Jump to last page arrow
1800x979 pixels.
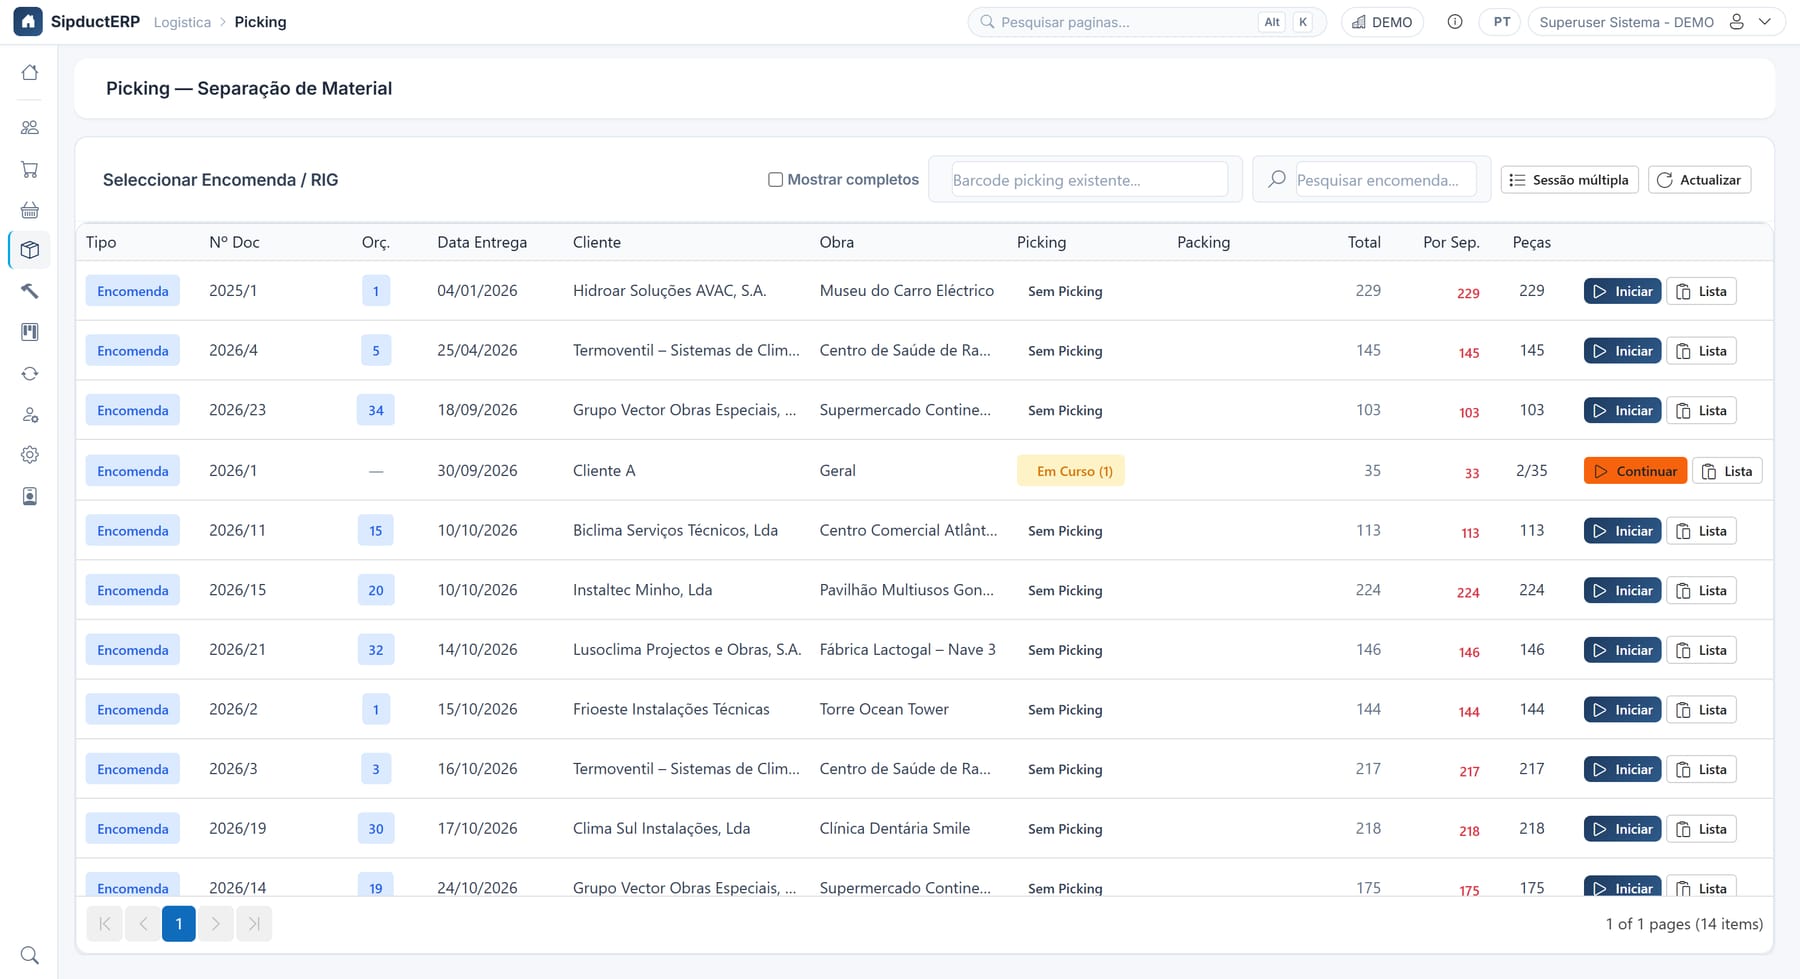(254, 924)
